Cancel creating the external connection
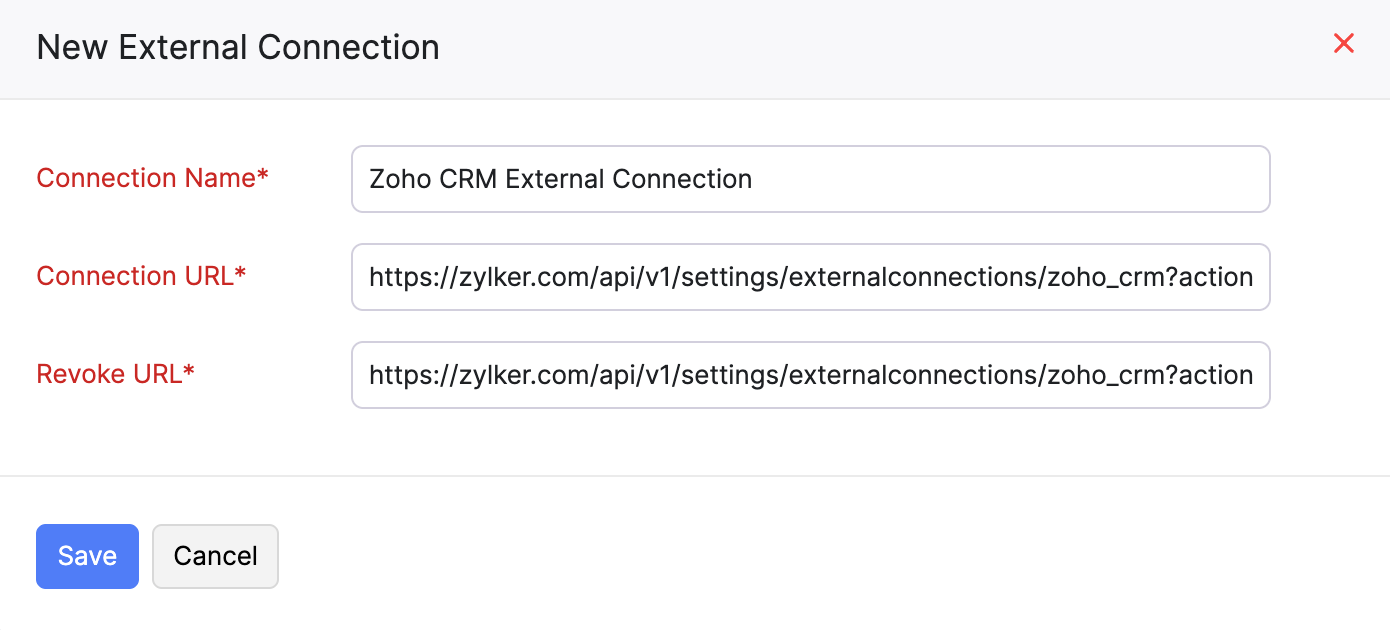1390x630 pixels. (x=215, y=556)
